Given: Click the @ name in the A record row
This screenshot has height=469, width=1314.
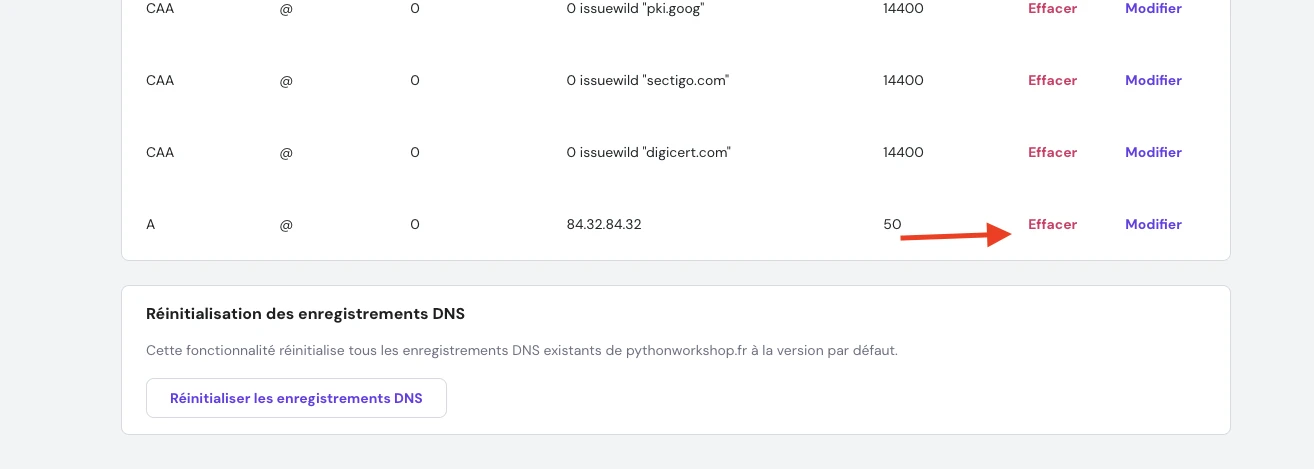Looking at the screenshot, I should (286, 224).
